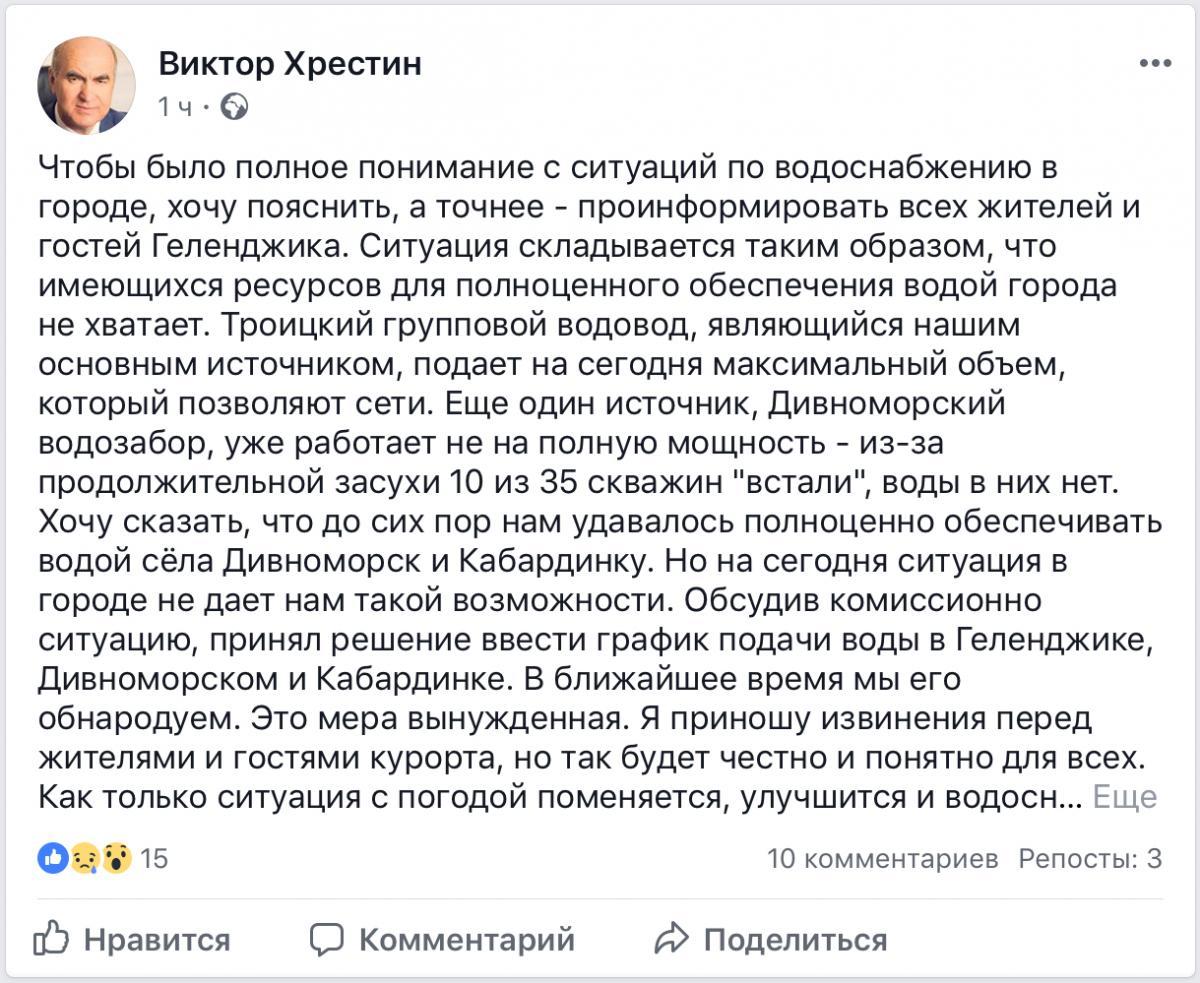1200x983 pixels.
Task: Click the globe public privacy icon
Action: (234, 106)
